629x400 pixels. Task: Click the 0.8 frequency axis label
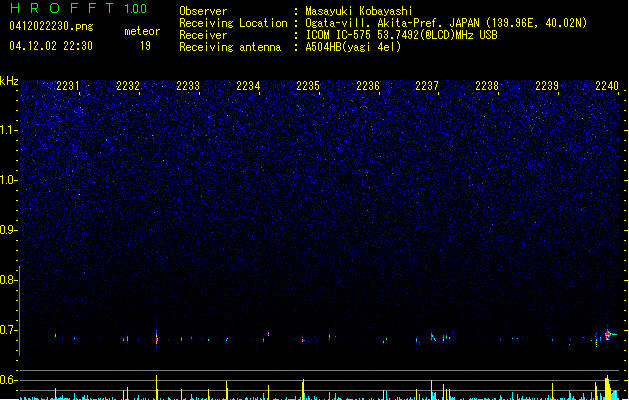(8, 280)
